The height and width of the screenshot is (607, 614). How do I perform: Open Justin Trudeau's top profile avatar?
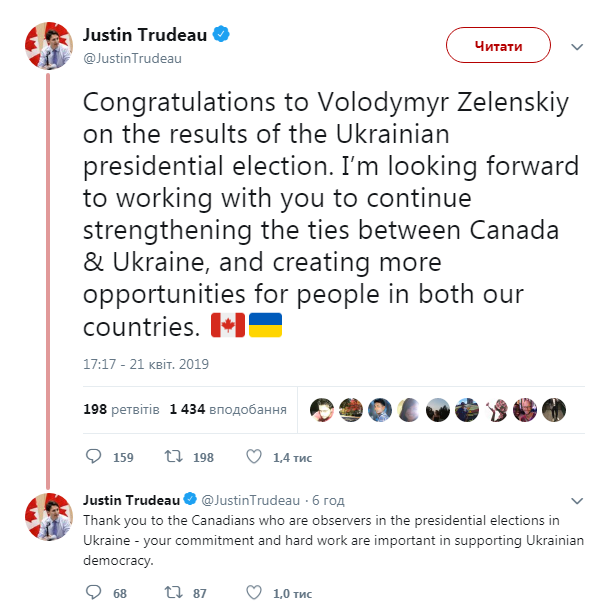click(47, 46)
